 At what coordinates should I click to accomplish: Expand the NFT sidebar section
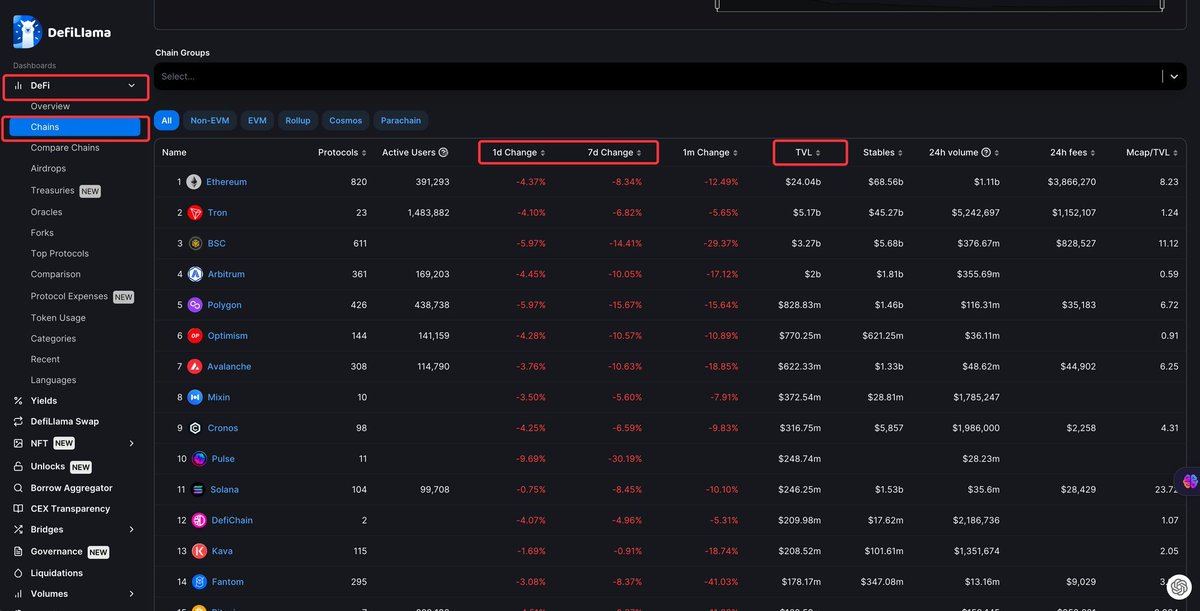[132, 443]
